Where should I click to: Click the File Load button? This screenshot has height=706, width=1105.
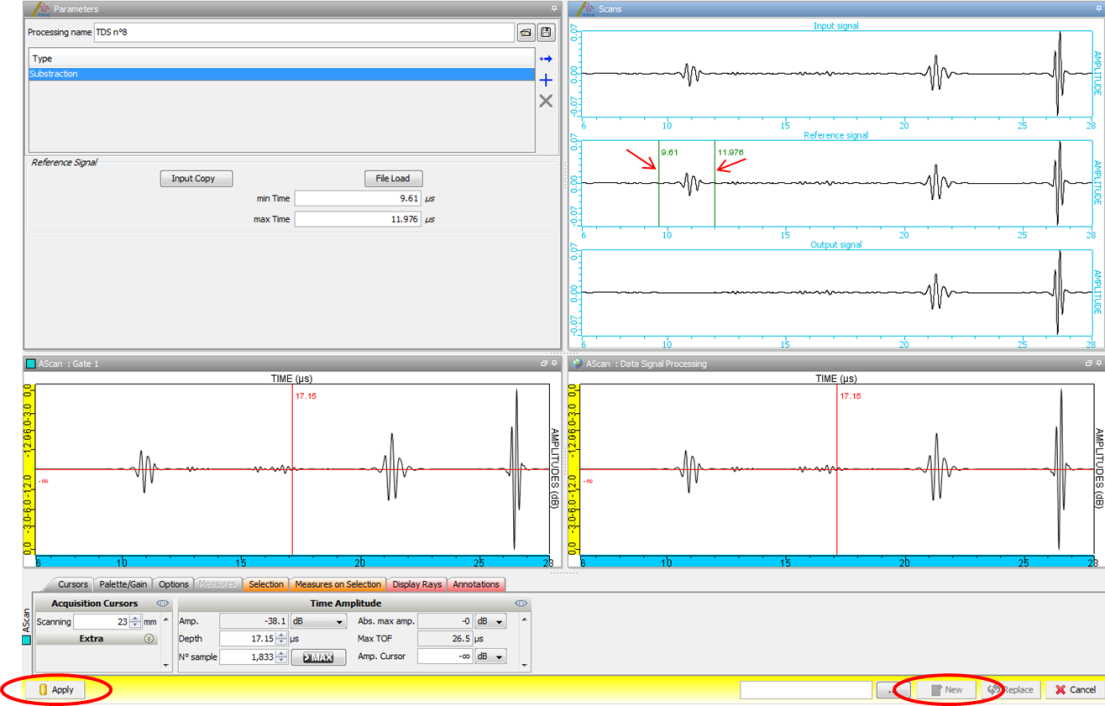point(393,178)
